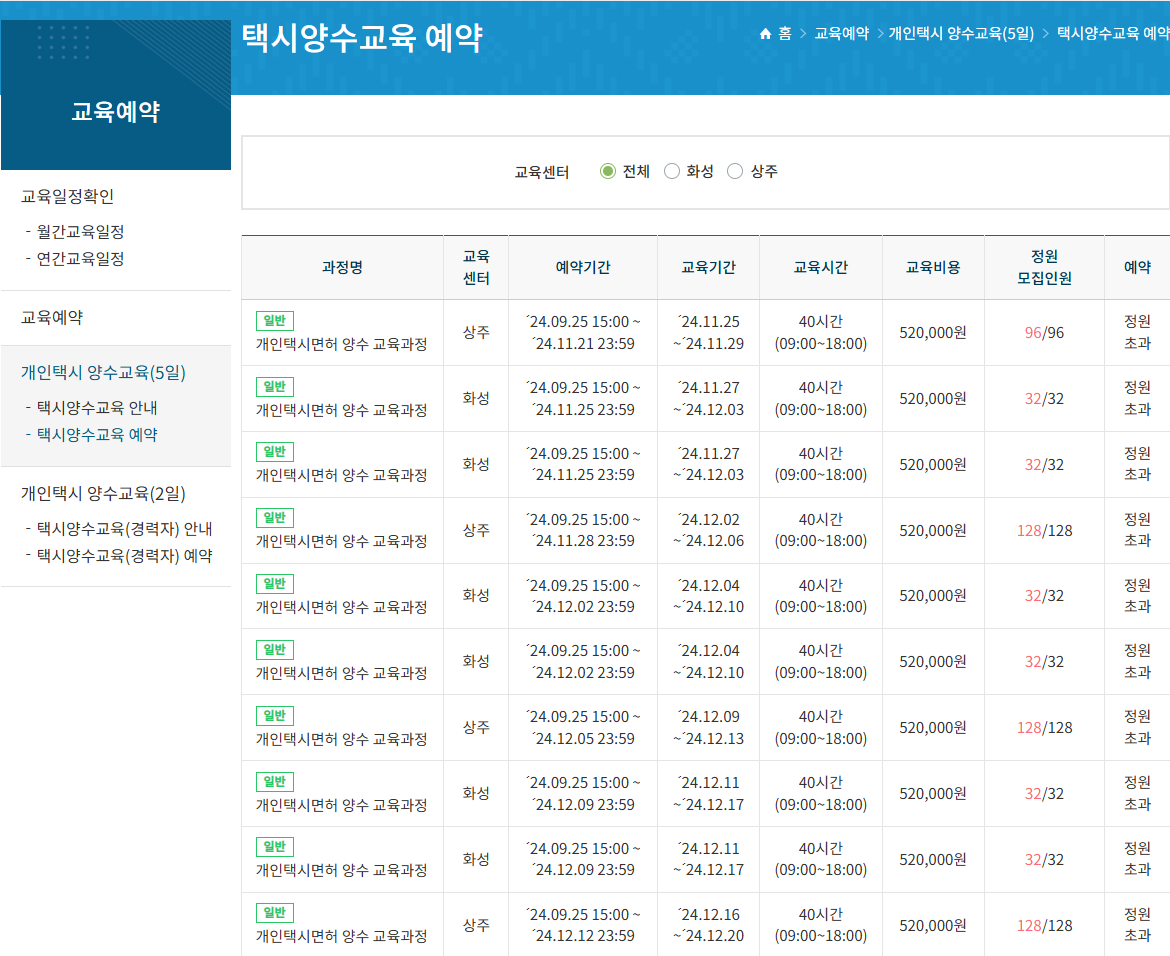Click the 택시양수교육 예약 page title
This screenshot has height=956, width=1170.
point(363,37)
